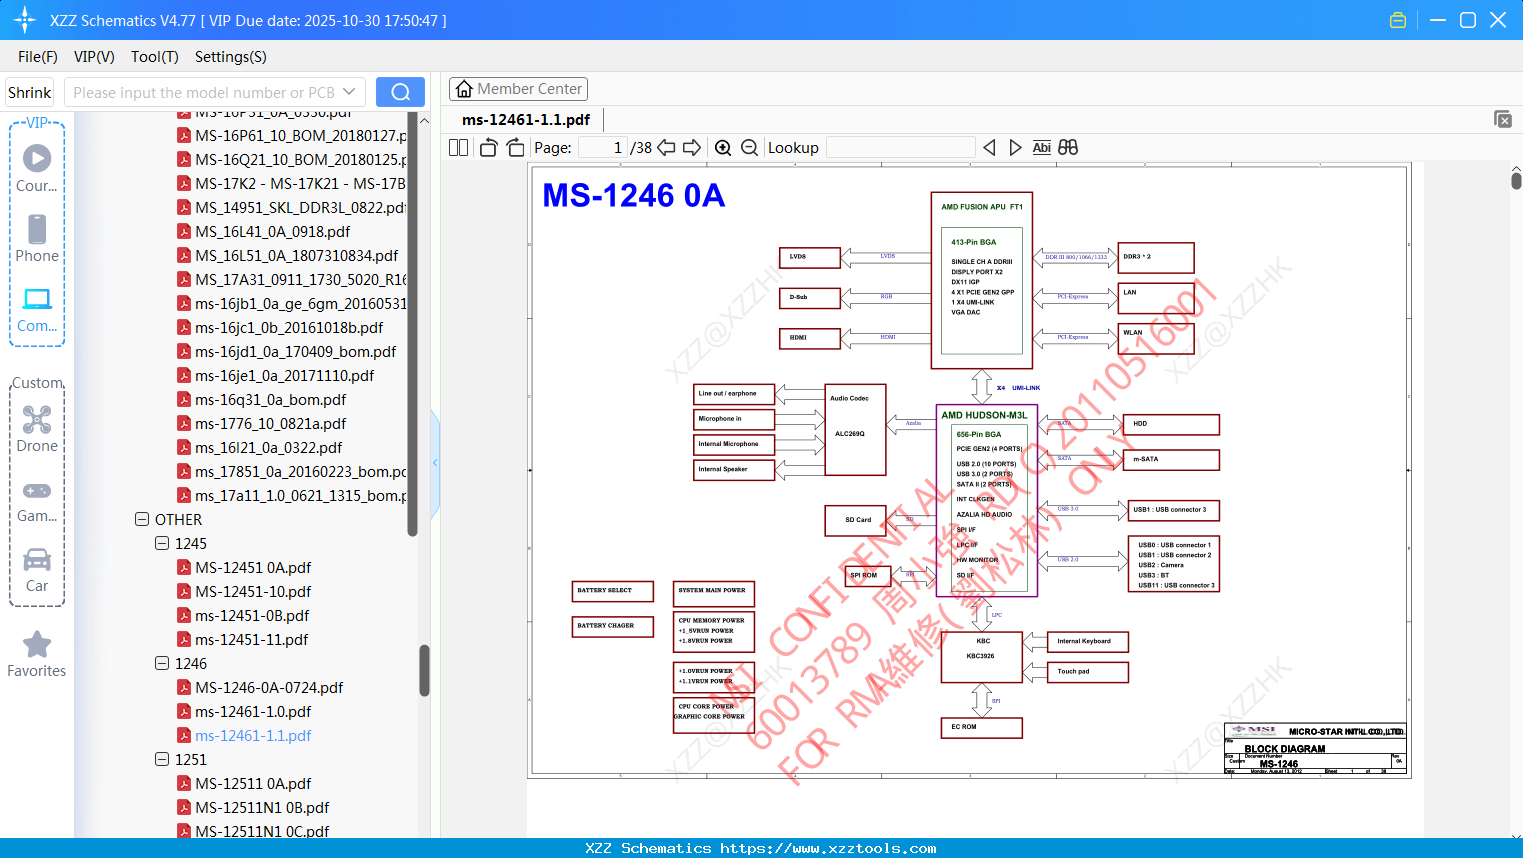Jump to next lookup match
The width and height of the screenshot is (1523, 858).
tap(1015, 148)
